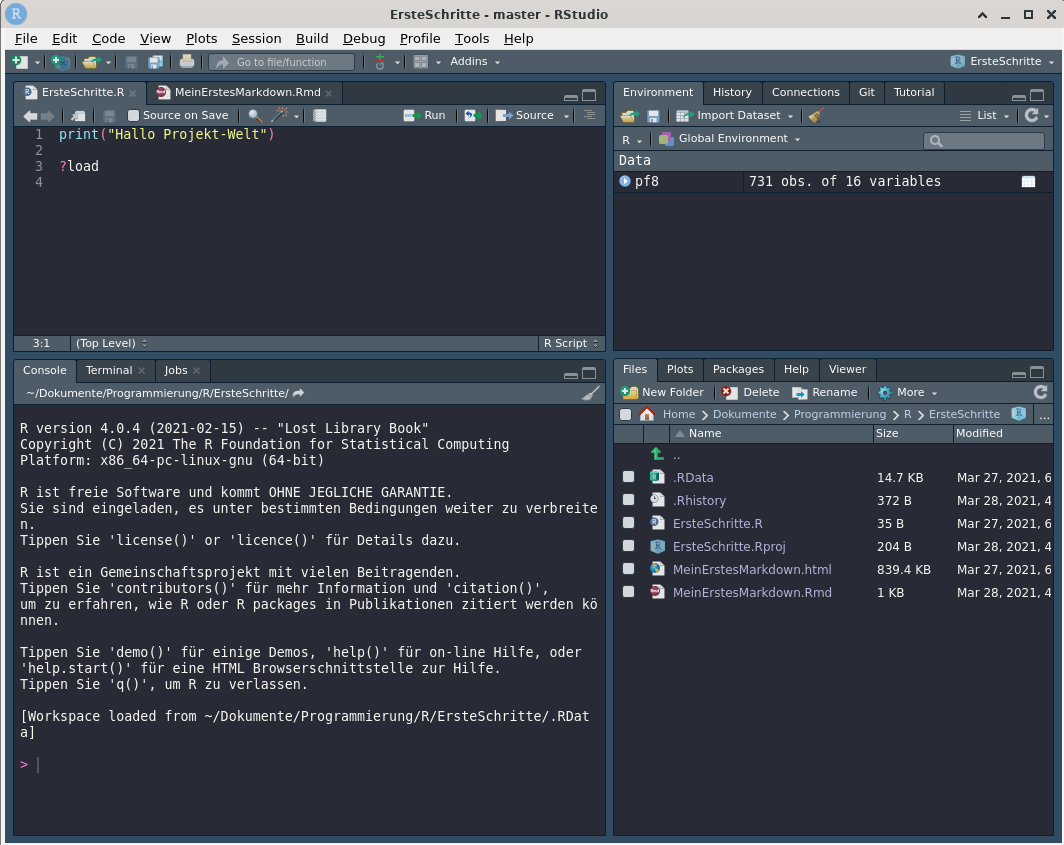
Task: Click the New File icon in main toolbar
Action: 20,62
